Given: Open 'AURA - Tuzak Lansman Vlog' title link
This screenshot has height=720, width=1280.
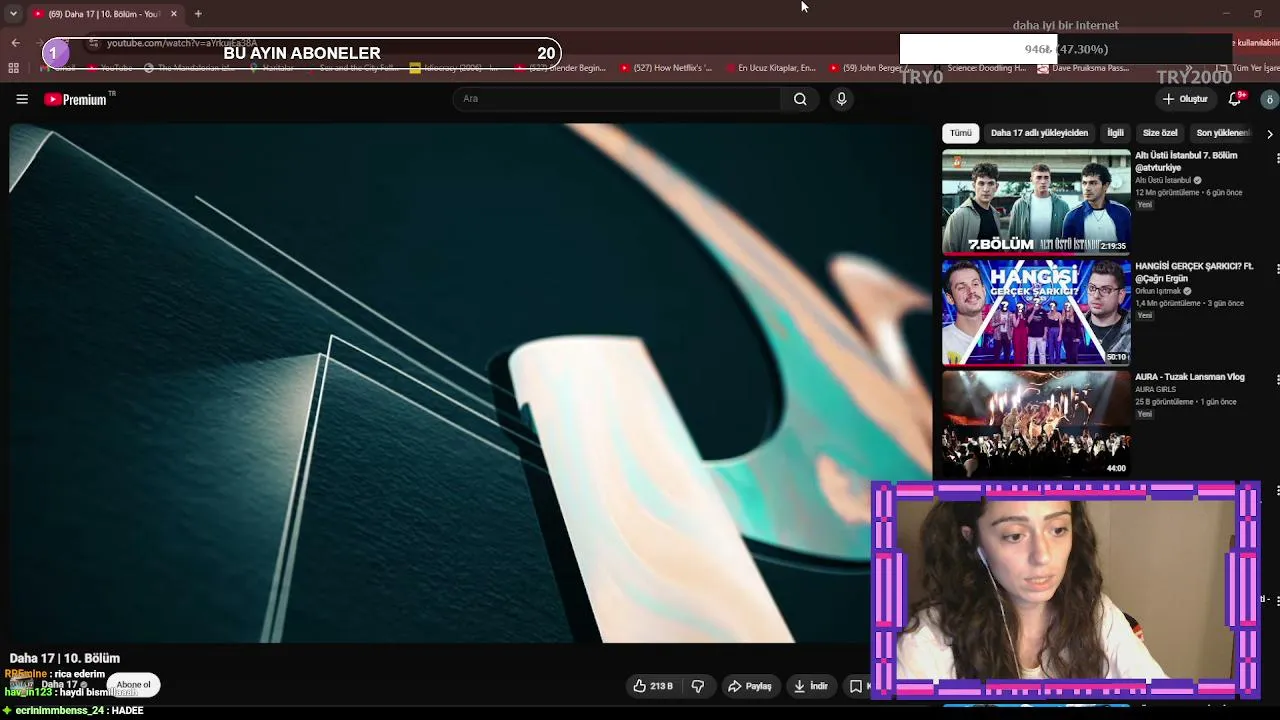Looking at the screenshot, I should tap(1190, 377).
